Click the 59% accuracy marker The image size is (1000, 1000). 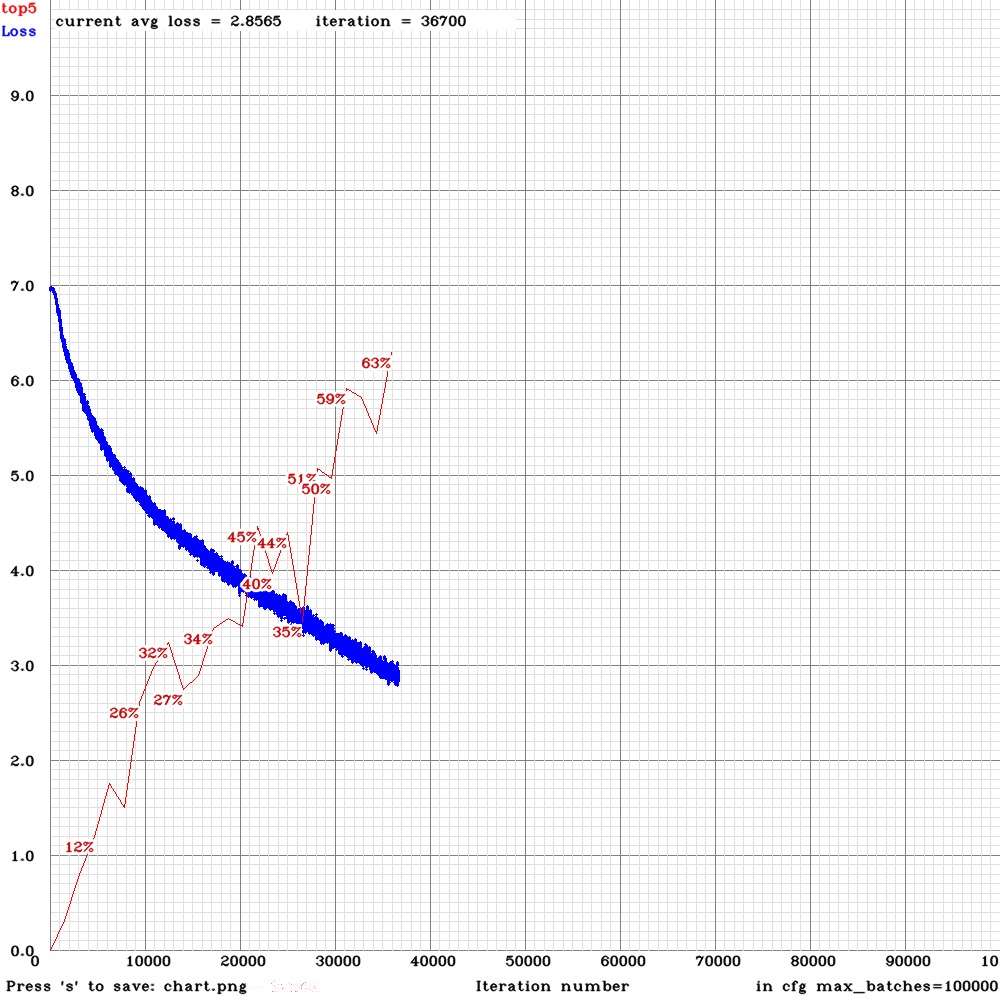[330, 399]
